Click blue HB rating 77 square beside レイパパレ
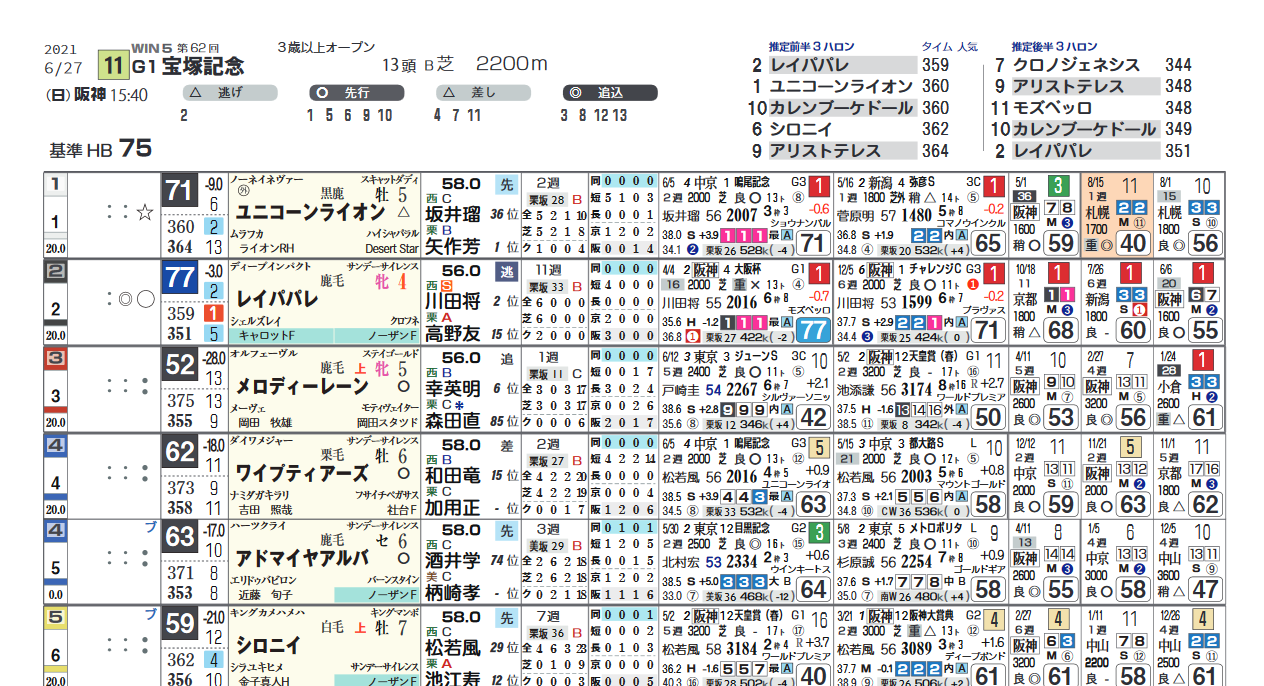 point(180,278)
